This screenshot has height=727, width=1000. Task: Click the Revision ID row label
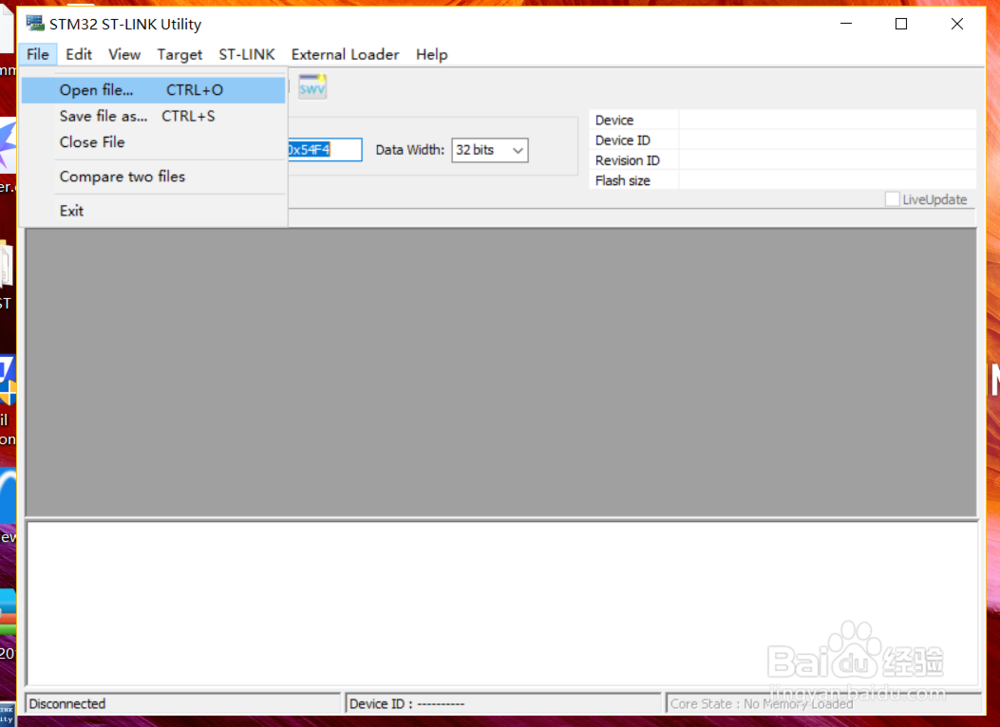pyautogui.click(x=627, y=161)
